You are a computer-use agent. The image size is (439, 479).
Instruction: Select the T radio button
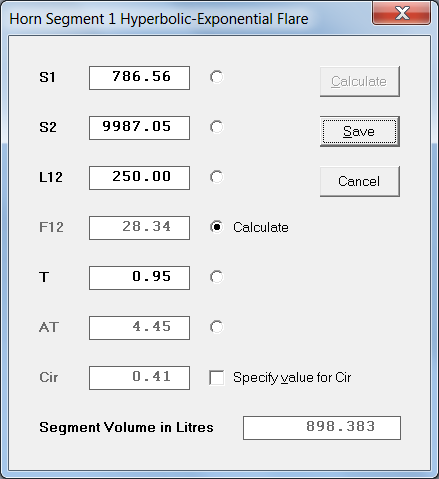216,277
